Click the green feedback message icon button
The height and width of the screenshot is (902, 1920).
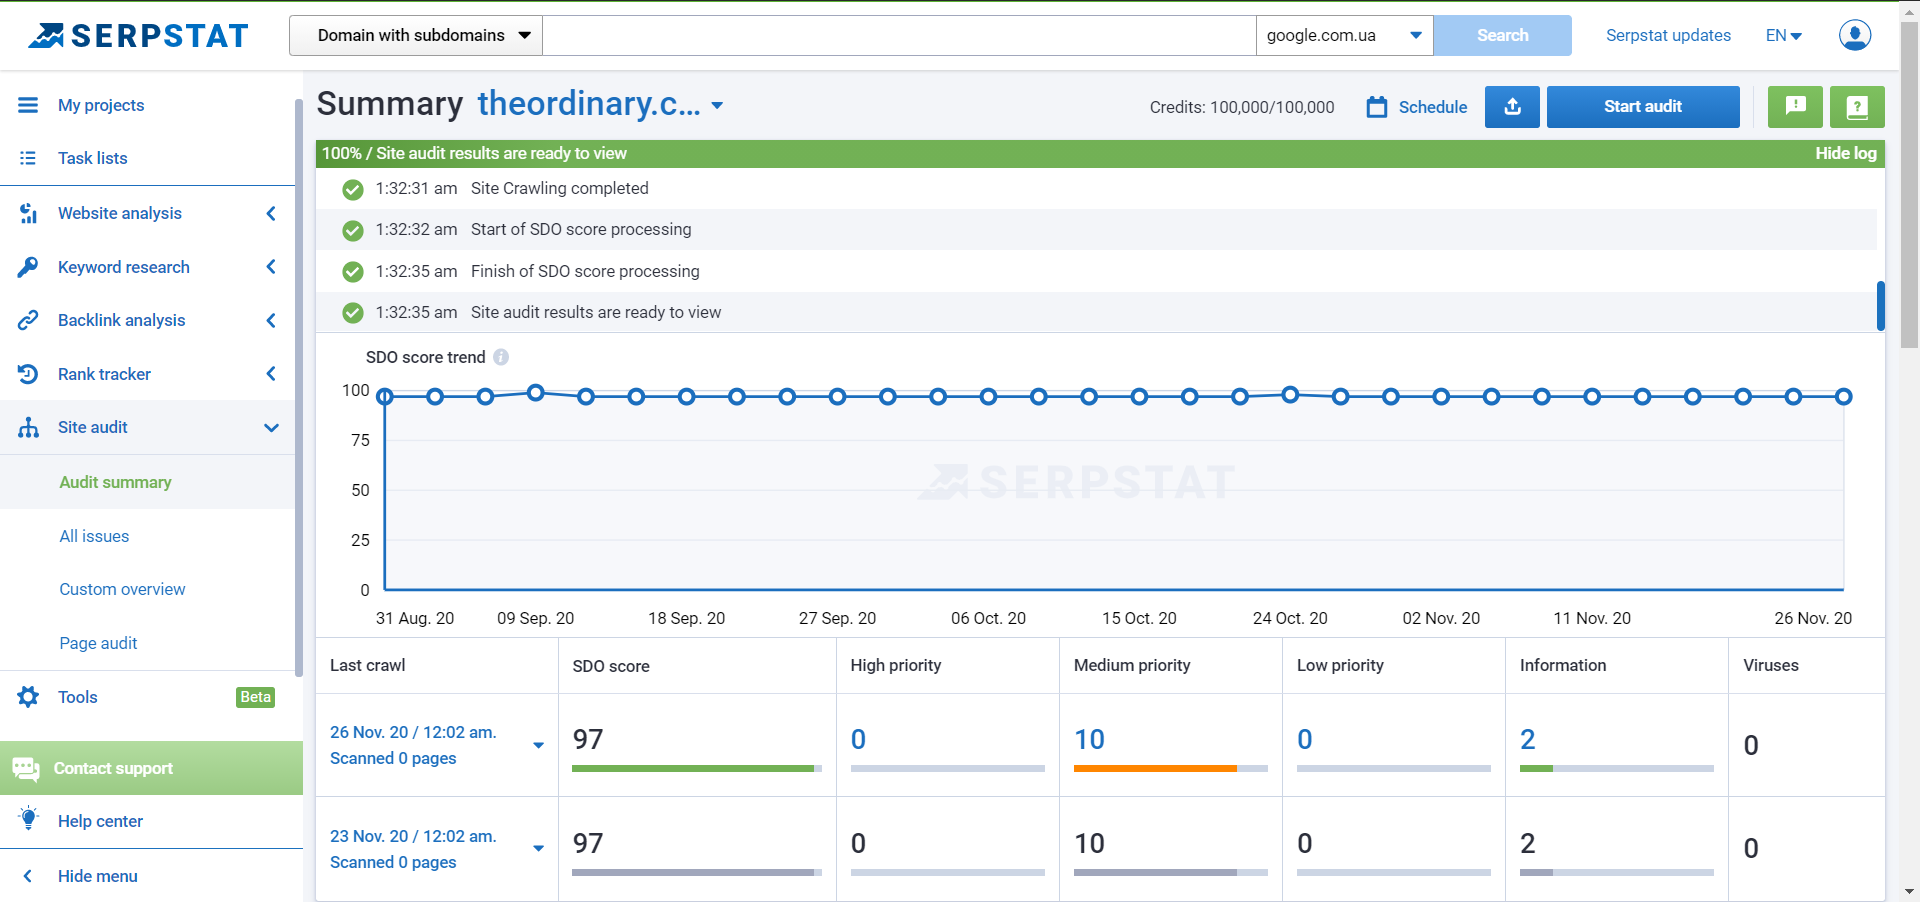point(1795,106)
